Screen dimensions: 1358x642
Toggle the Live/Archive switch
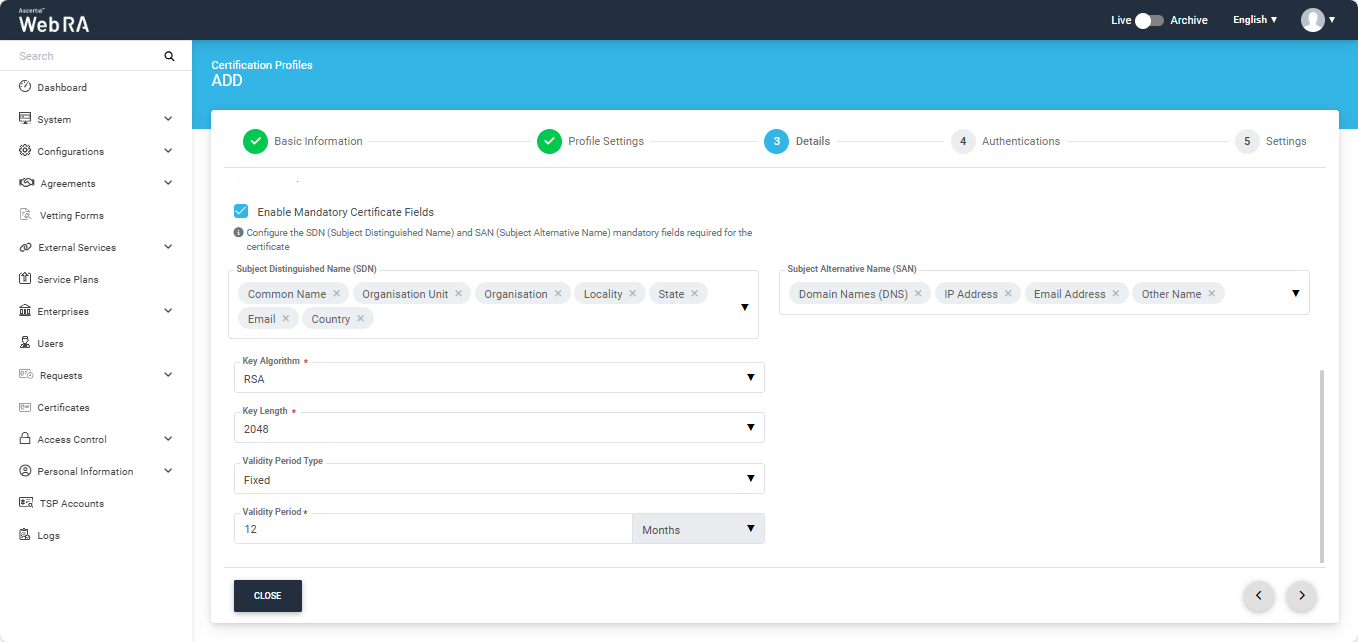coord(1149,20)
